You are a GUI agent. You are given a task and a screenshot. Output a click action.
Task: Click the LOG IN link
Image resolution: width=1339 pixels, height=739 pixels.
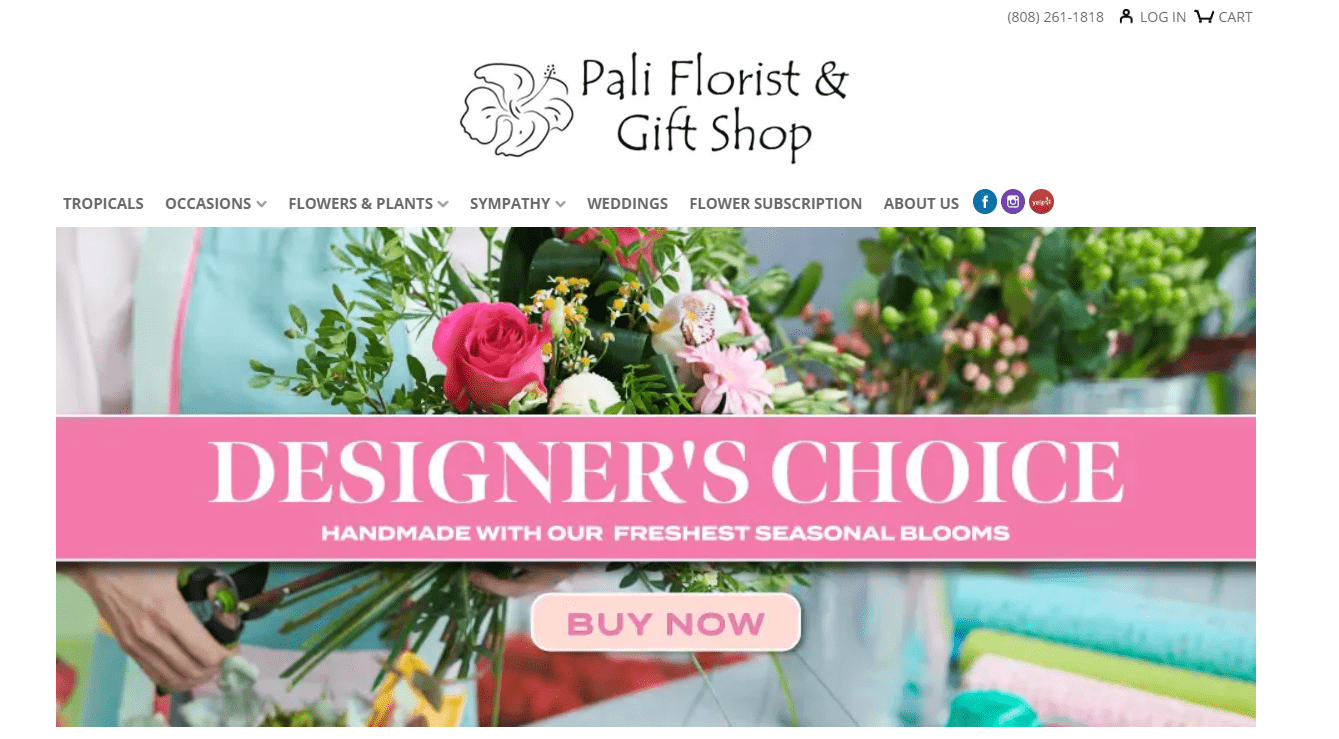[1163, 17]
